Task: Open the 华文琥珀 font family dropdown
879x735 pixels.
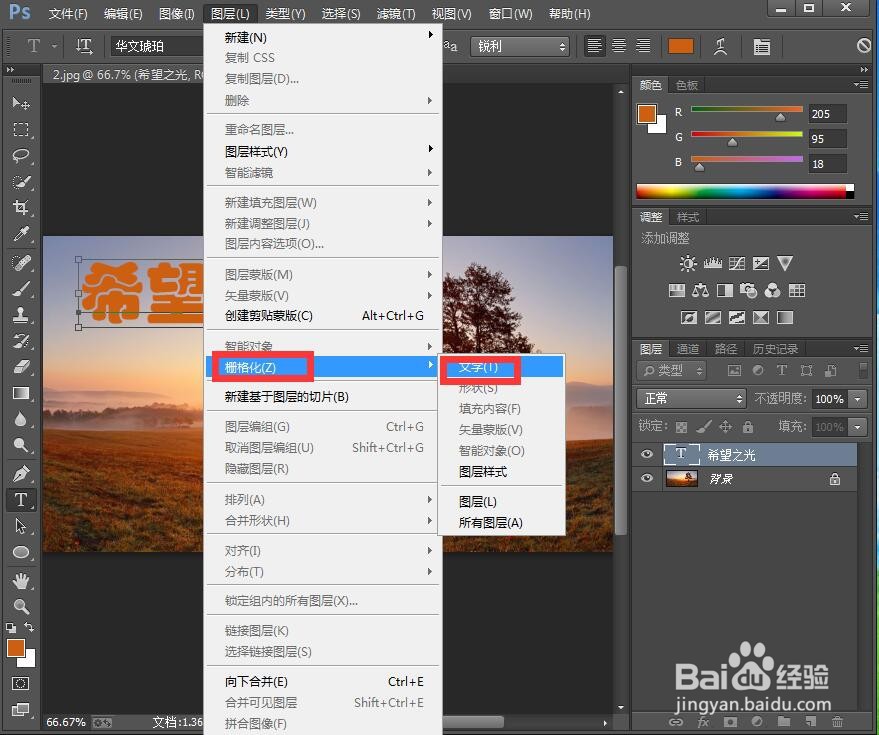Action: (155, 46)
